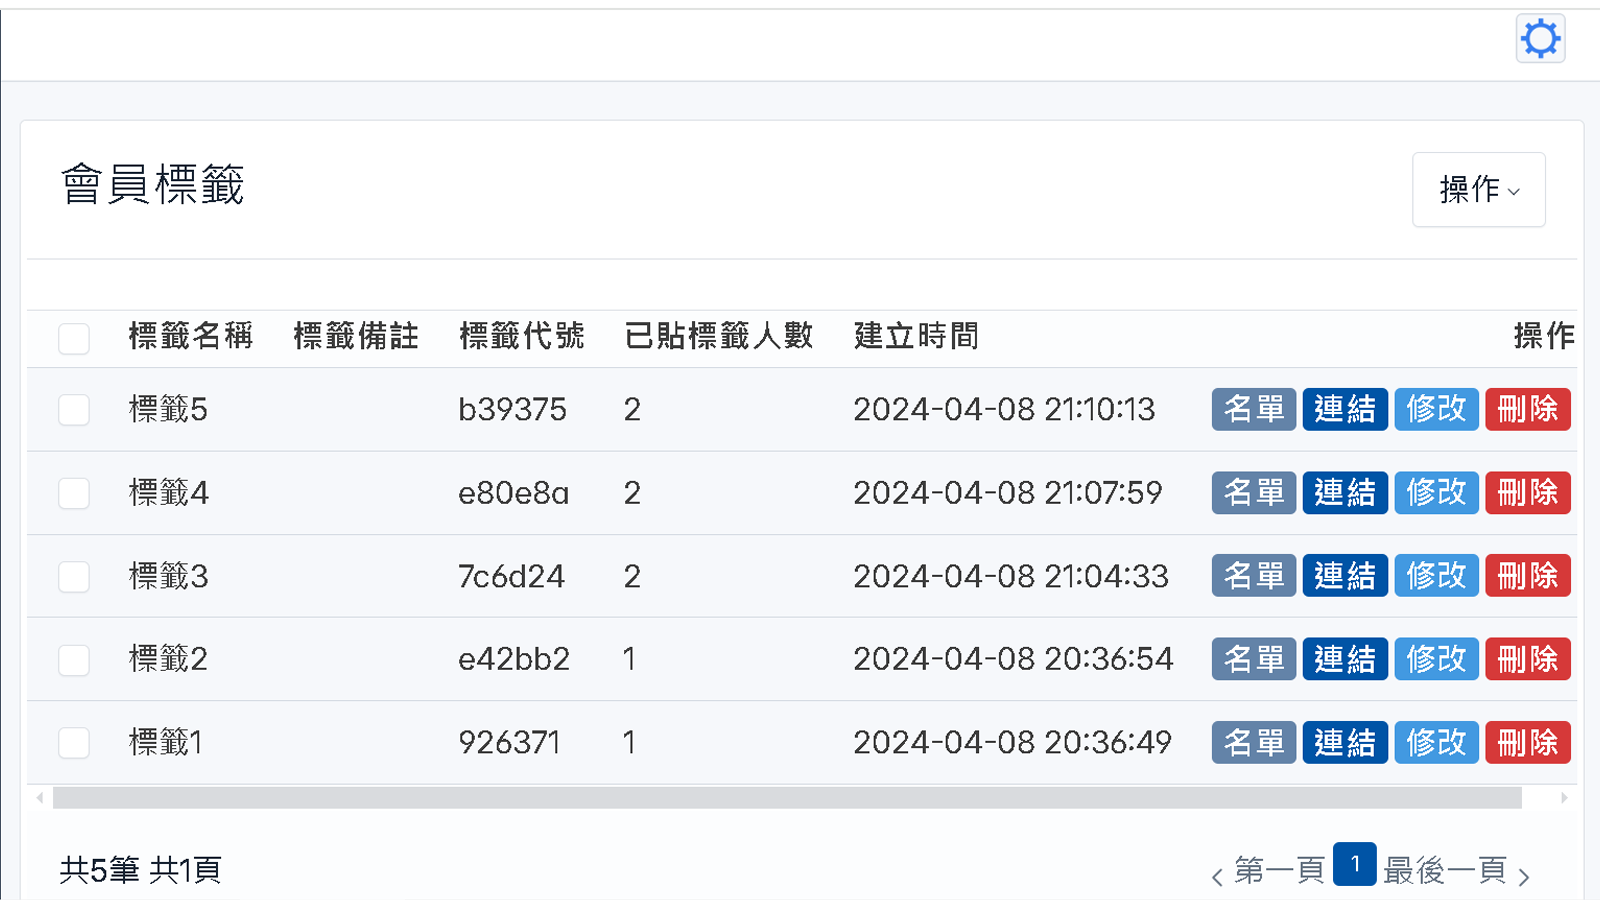Image resolution: width=1600 pixels, height=900 pixels.
Task: Click 連結 button for 標籤2
Action: 1345,659
